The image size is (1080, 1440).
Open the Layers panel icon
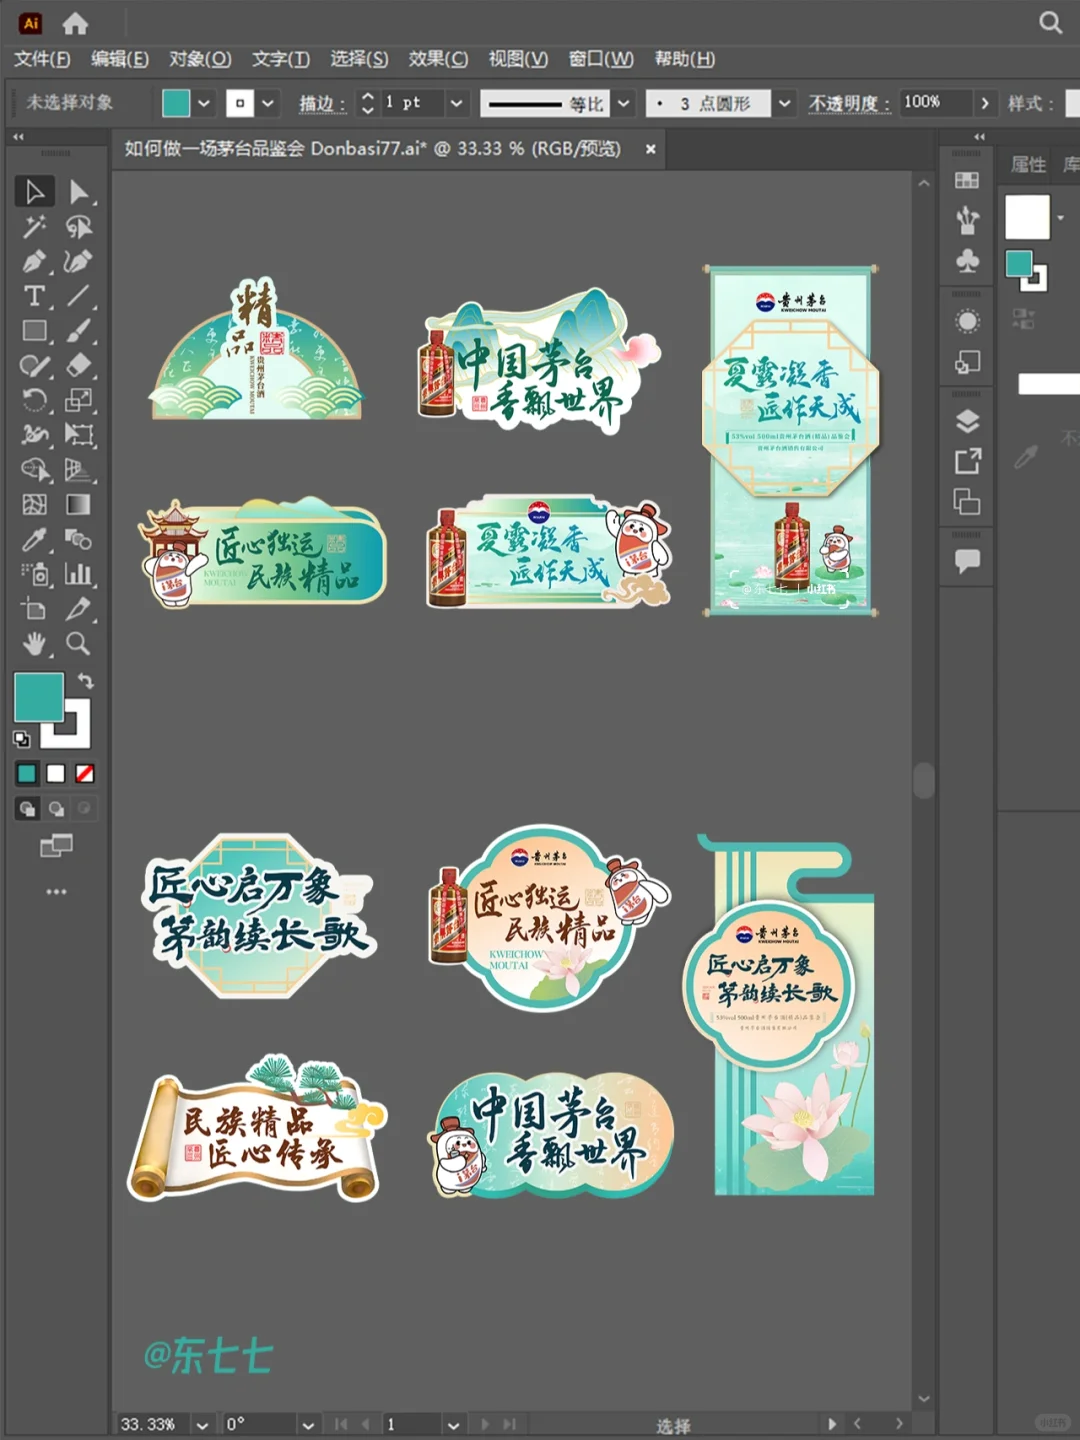[967, 421]
